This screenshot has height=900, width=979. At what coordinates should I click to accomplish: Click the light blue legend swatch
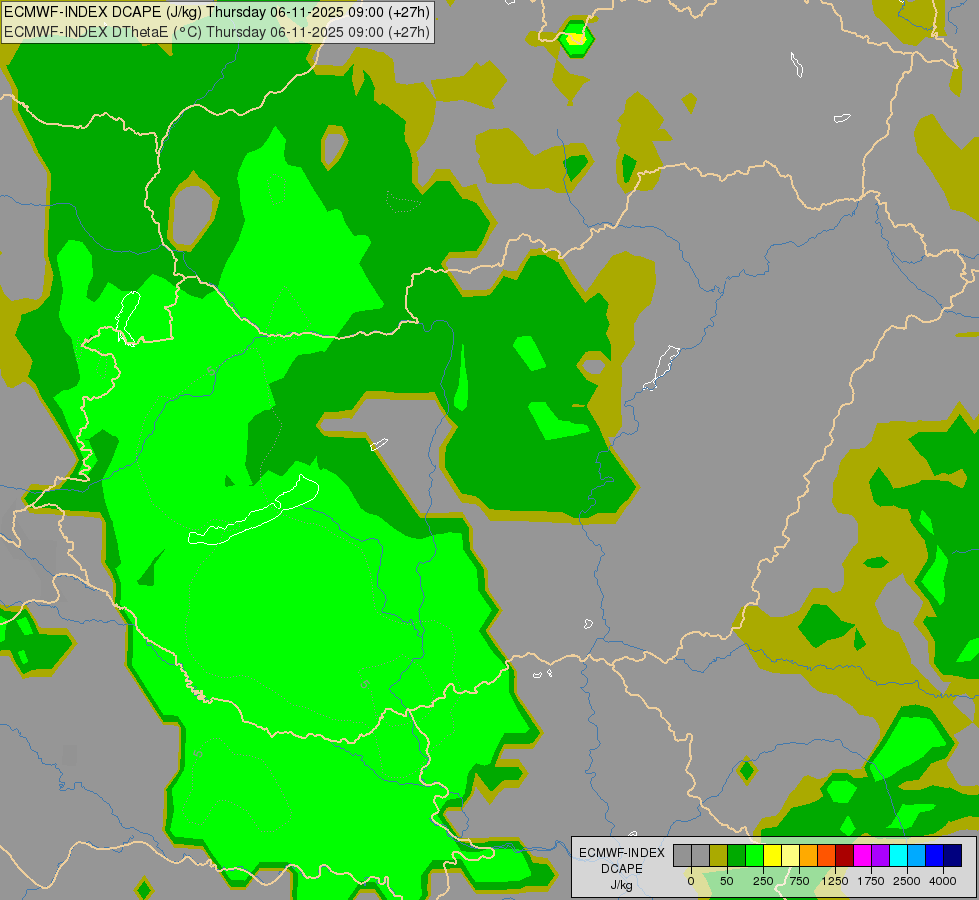(917, 856)
